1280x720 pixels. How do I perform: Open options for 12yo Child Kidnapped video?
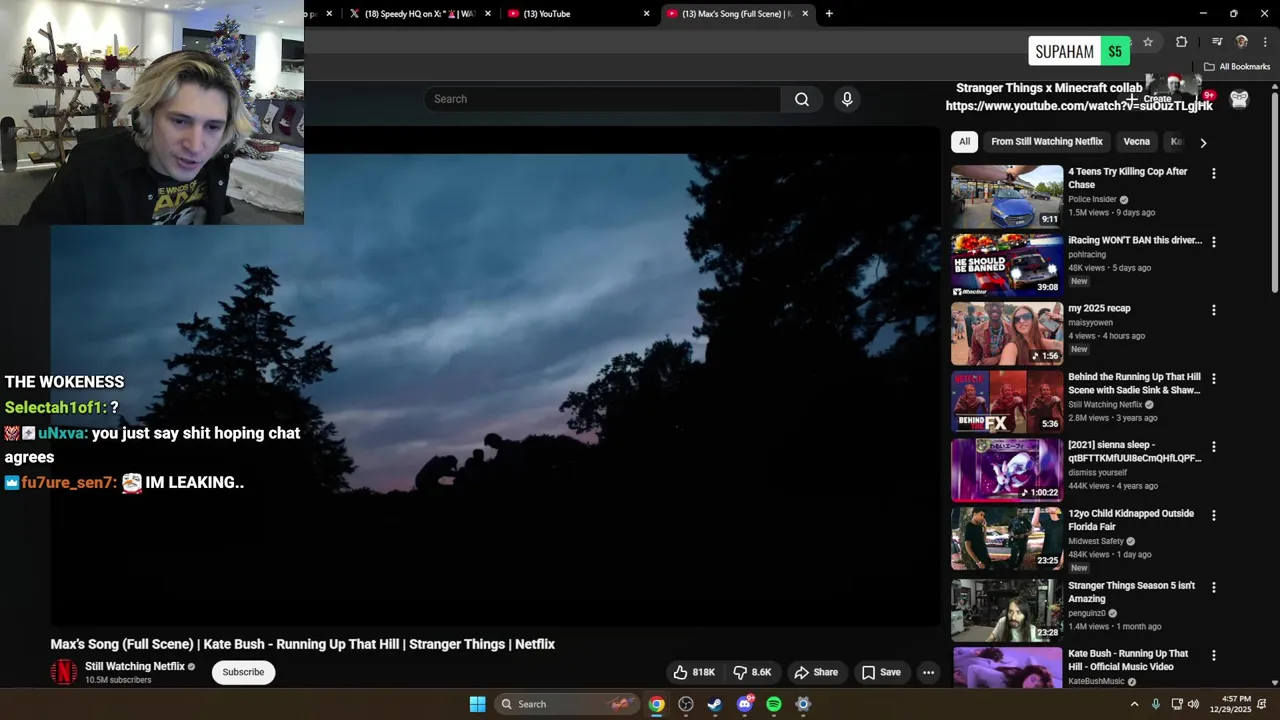point(1214,515)
